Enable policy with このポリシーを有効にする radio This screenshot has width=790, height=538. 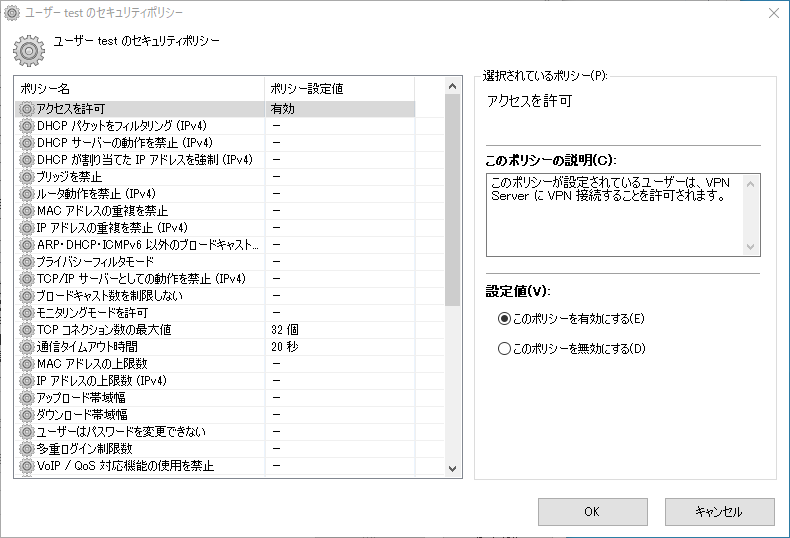(x=504, y=319)
